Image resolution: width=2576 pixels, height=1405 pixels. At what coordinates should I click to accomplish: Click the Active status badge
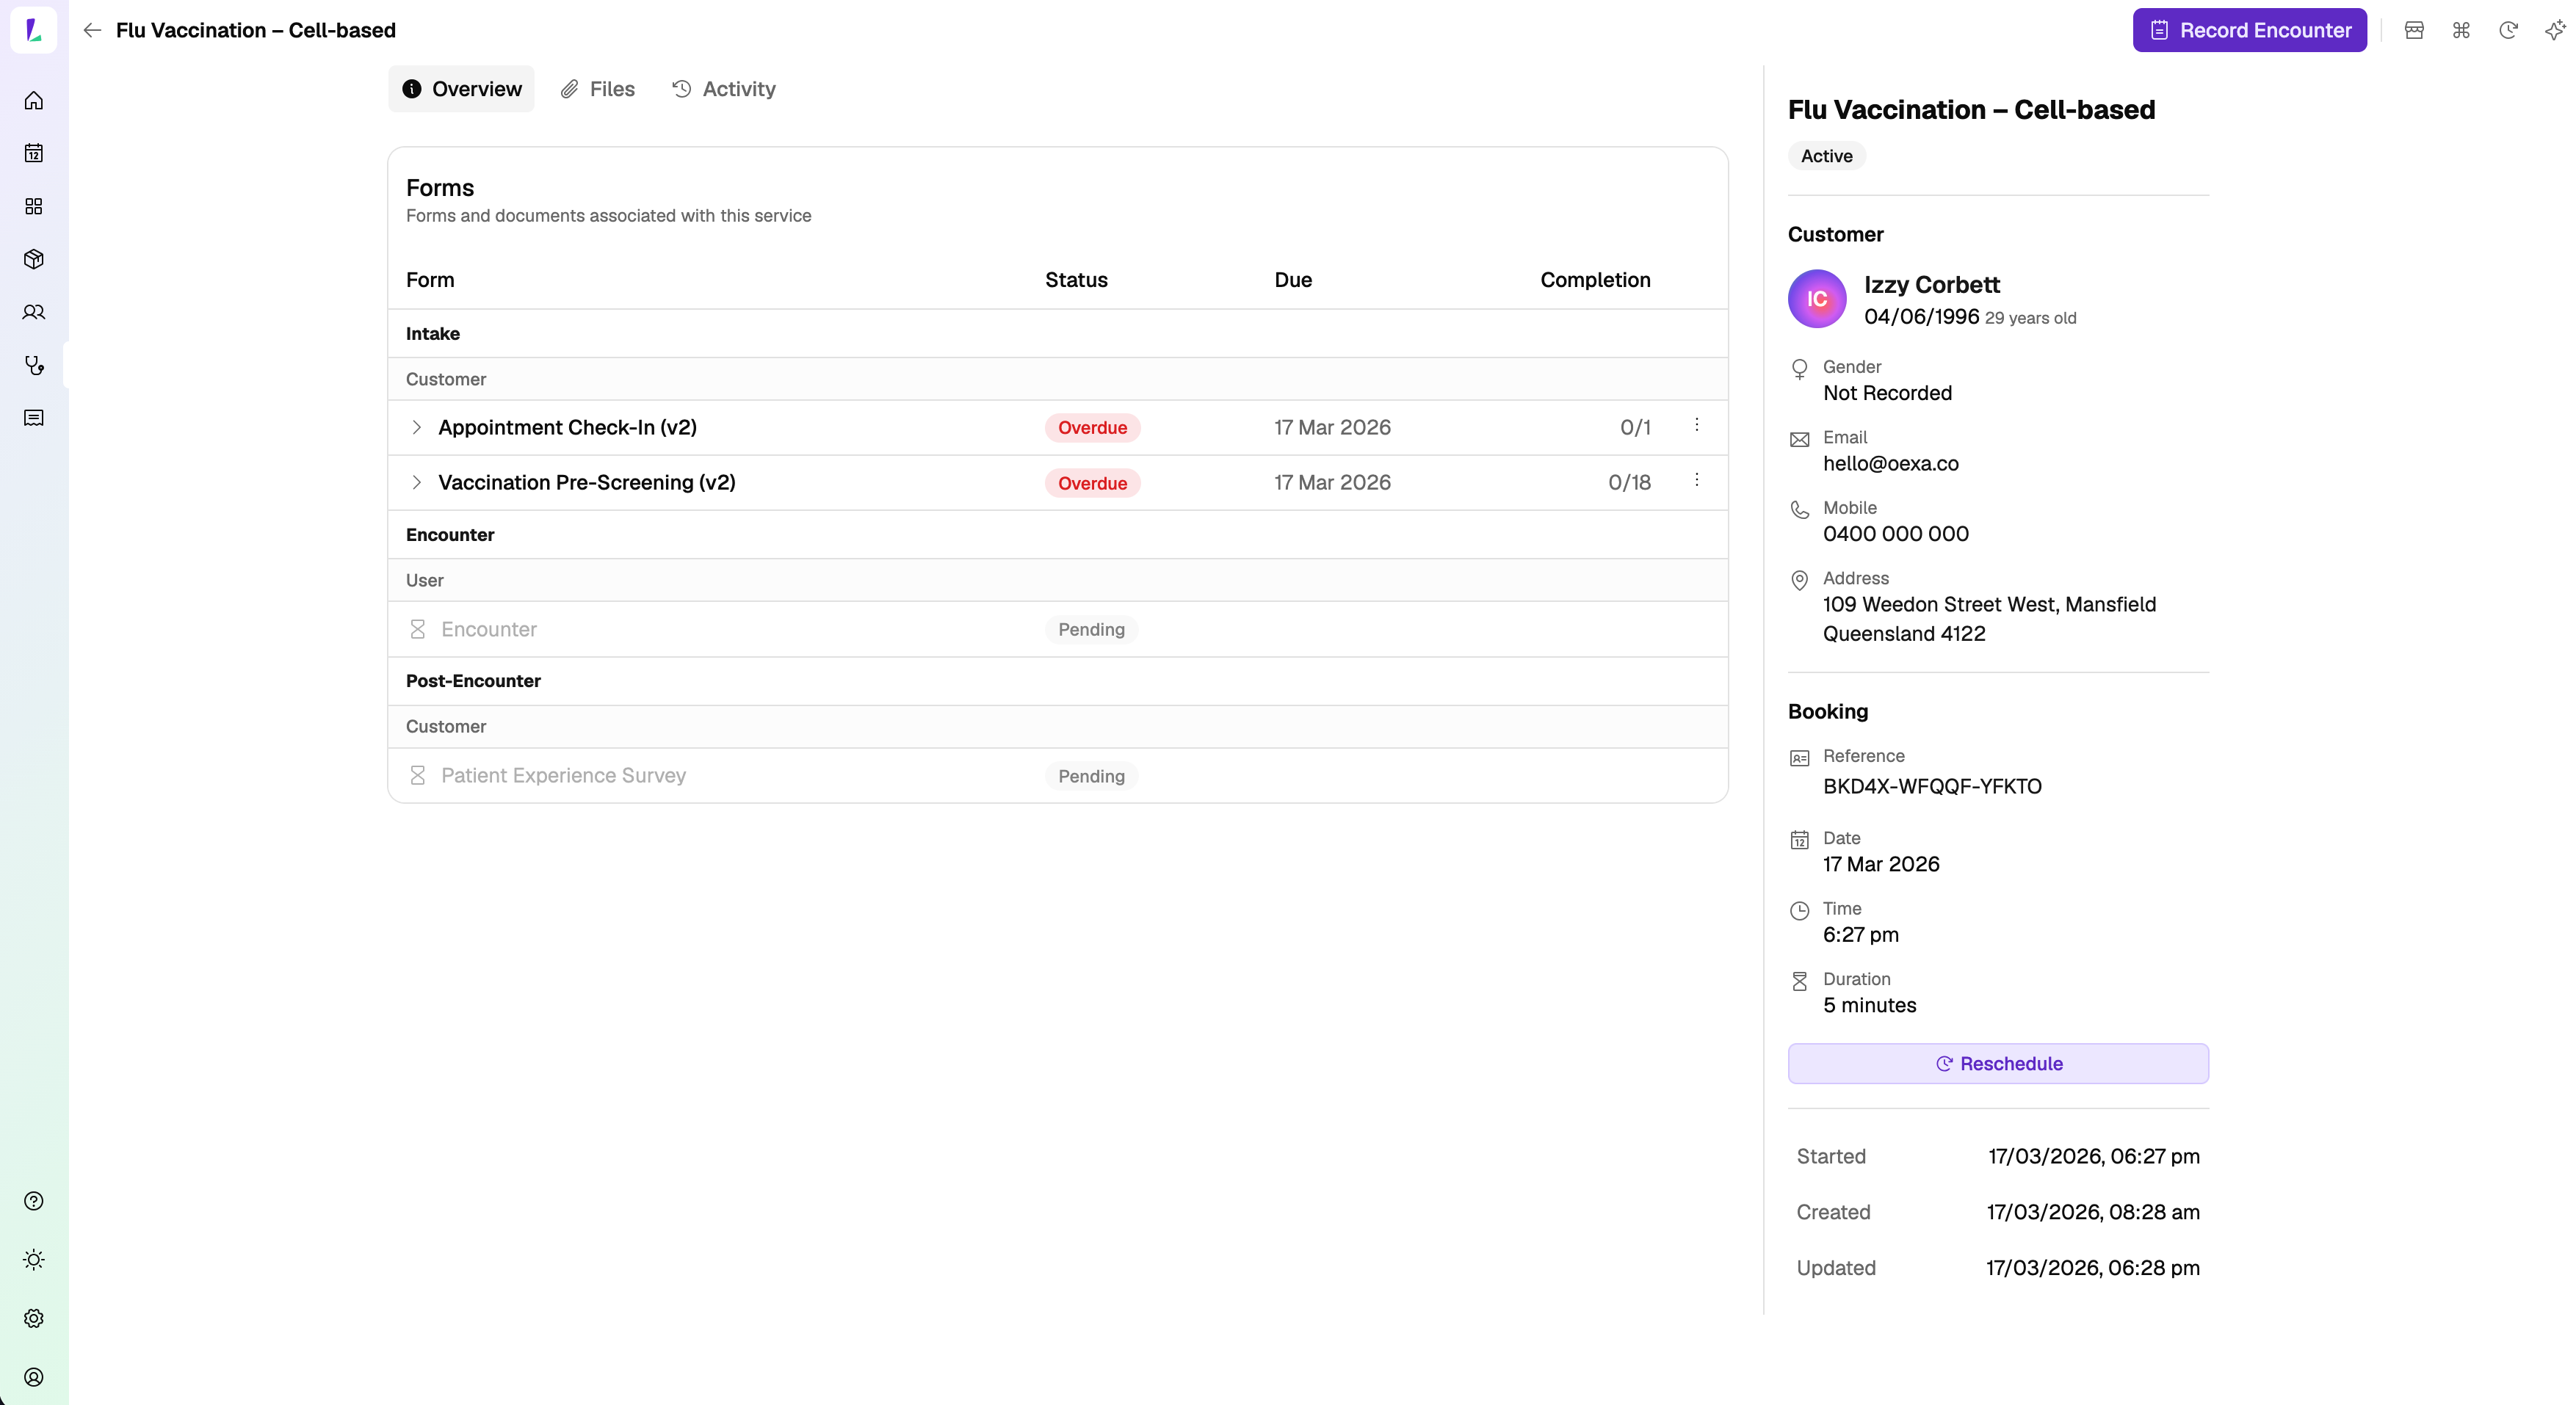pyautogui.click(x=1826, y=156)
